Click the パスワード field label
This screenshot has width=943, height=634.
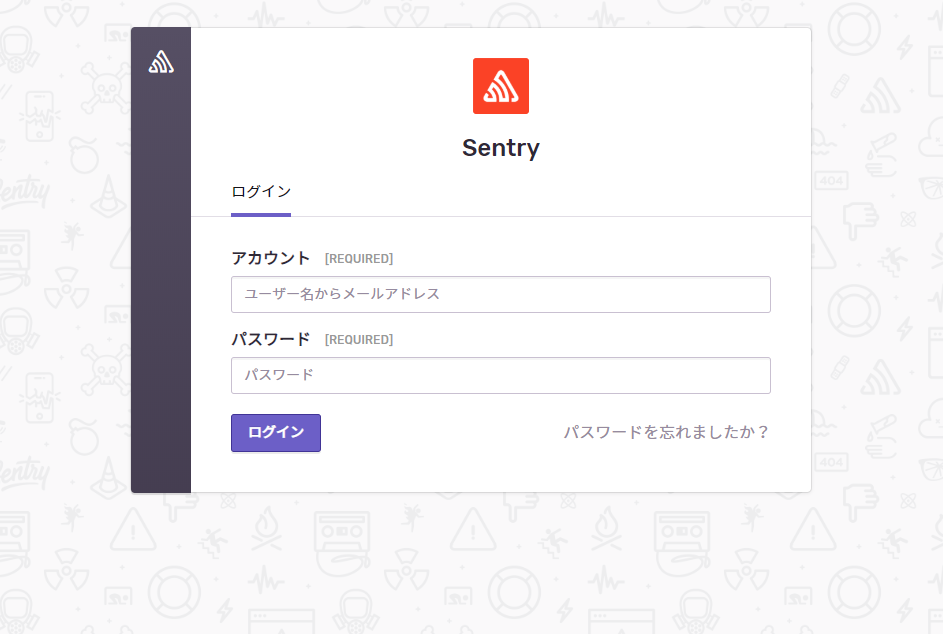click(x=270, y=339)
